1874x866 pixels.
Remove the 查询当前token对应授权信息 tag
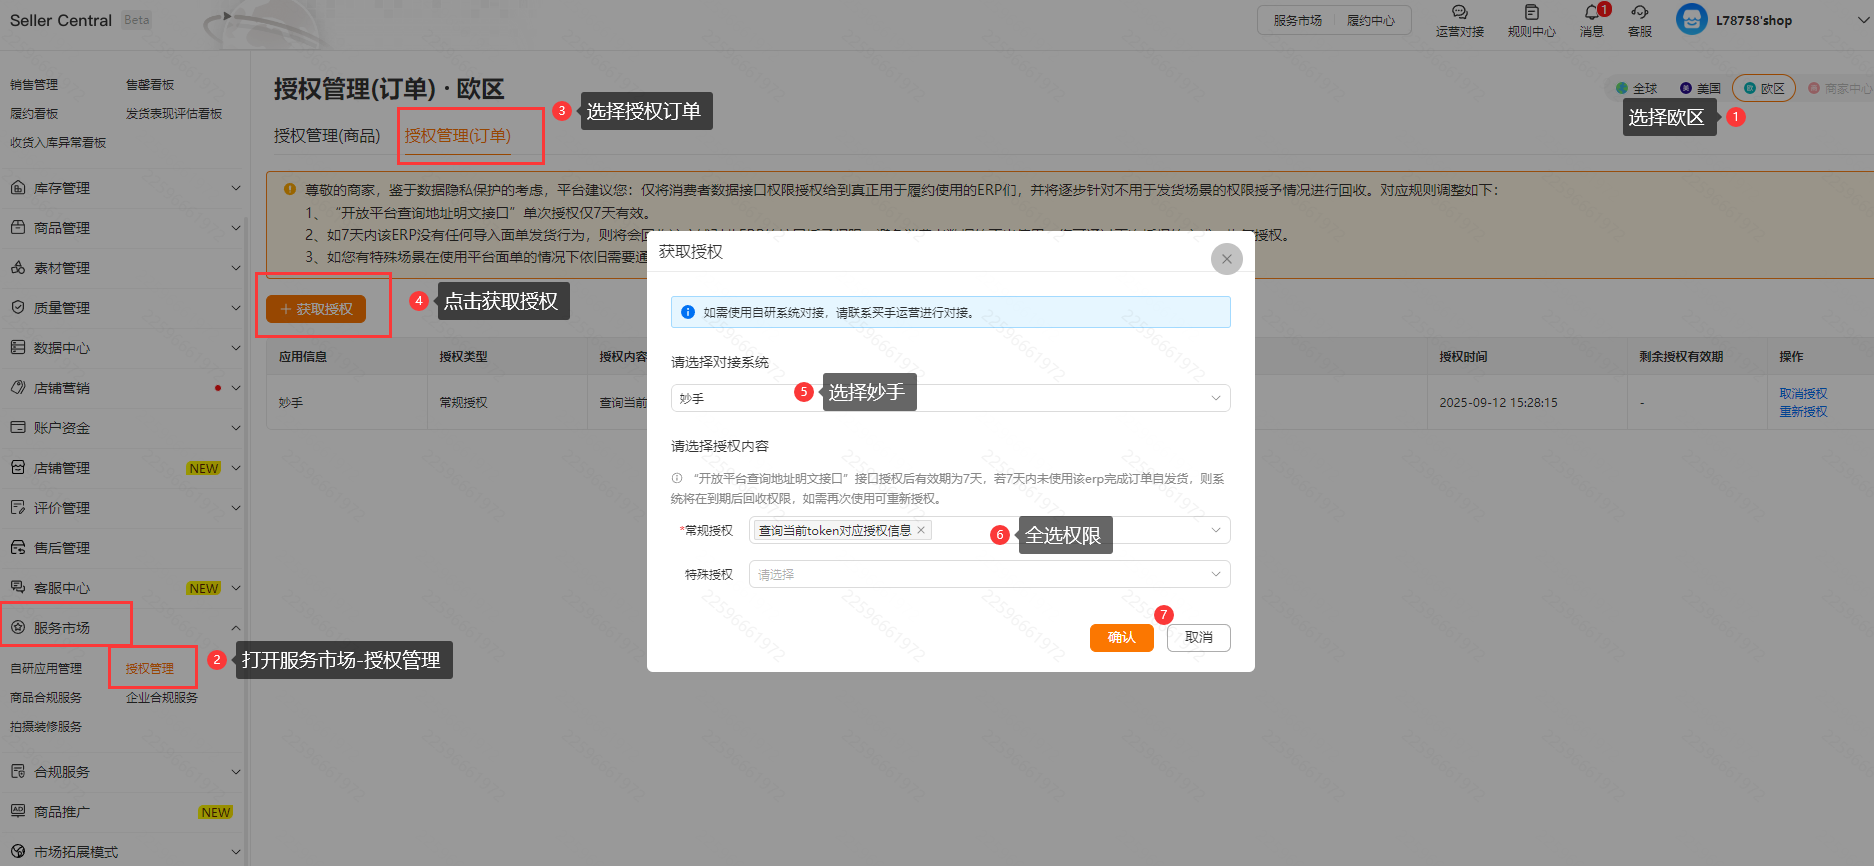[x=921, y=530]
